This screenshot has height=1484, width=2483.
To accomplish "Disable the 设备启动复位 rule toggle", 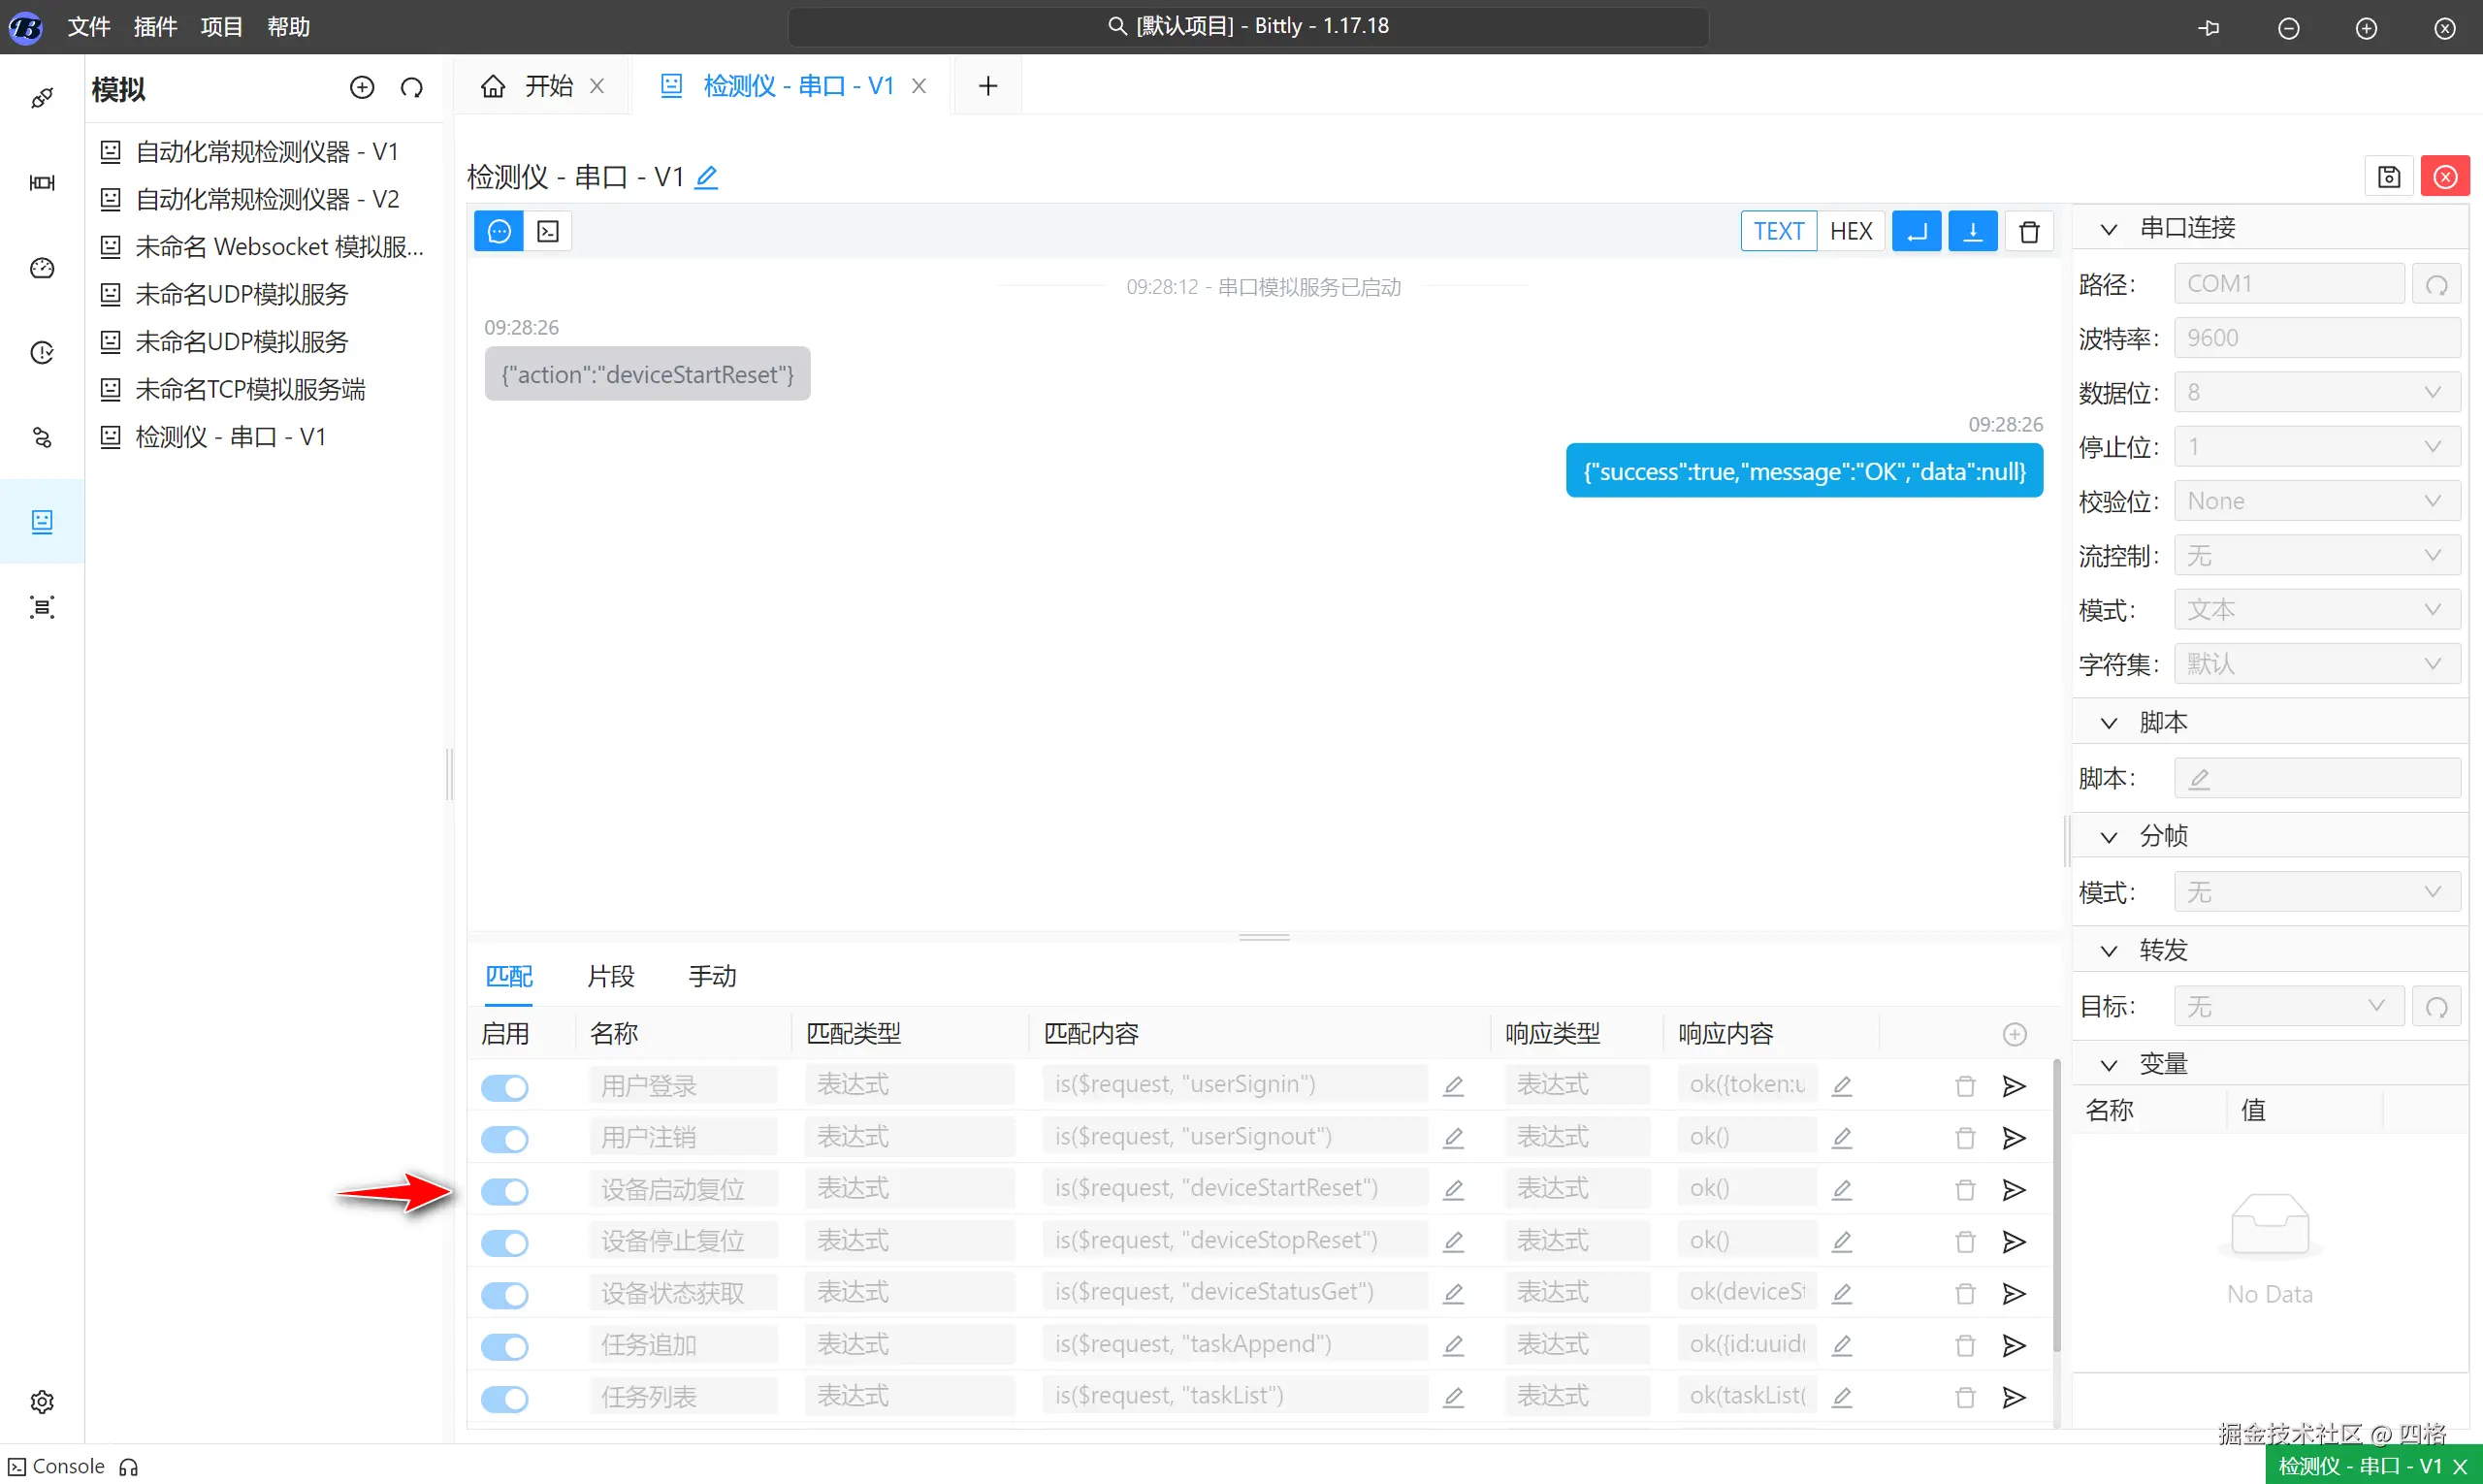I will [504, 1191].
